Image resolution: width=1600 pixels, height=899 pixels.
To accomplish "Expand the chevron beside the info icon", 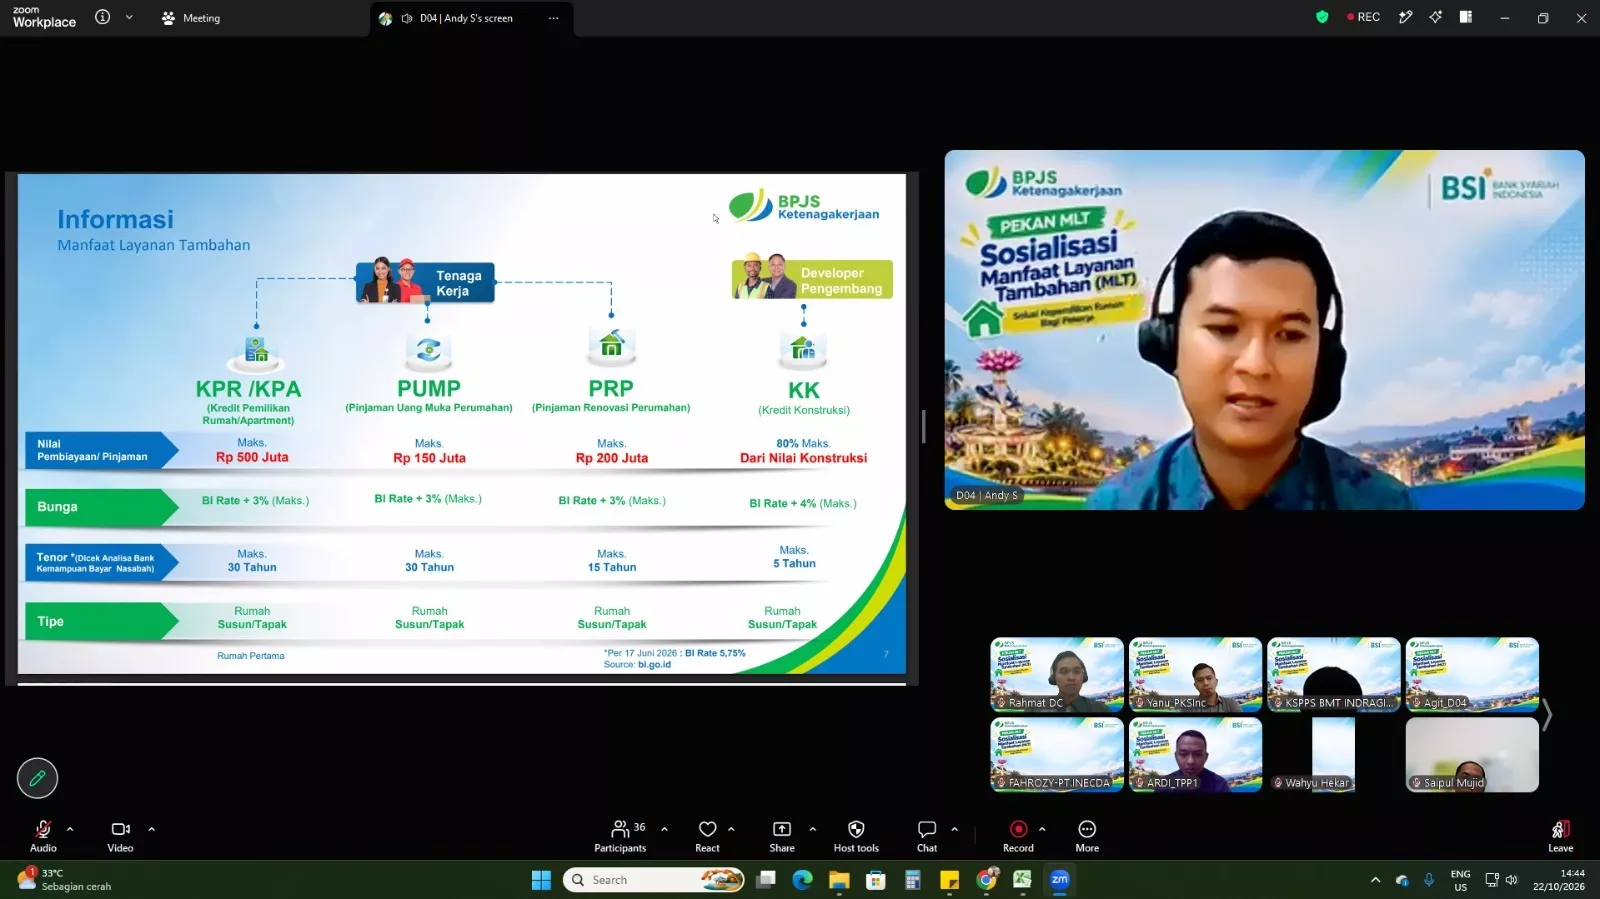I will pyautogui.click(x=129, y=17).
